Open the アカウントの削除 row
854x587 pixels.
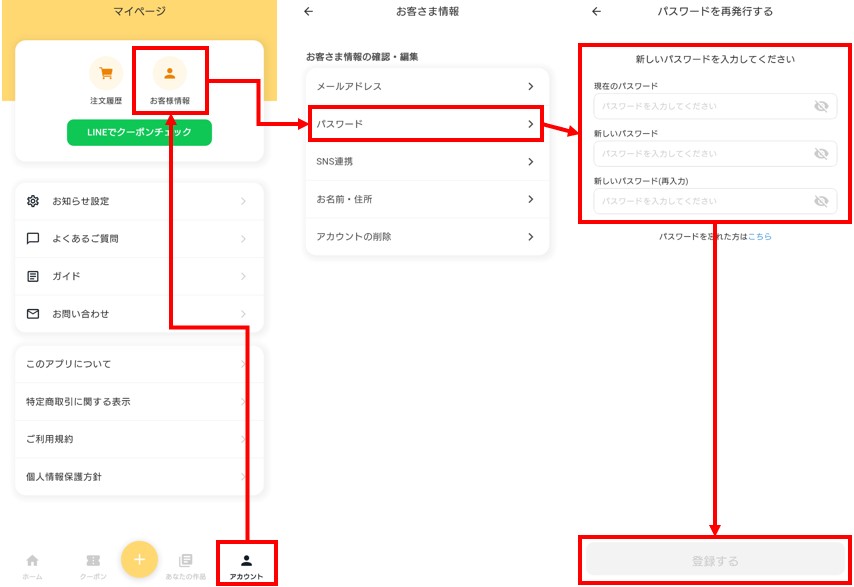pyautogui.click(x=428, y=236)
